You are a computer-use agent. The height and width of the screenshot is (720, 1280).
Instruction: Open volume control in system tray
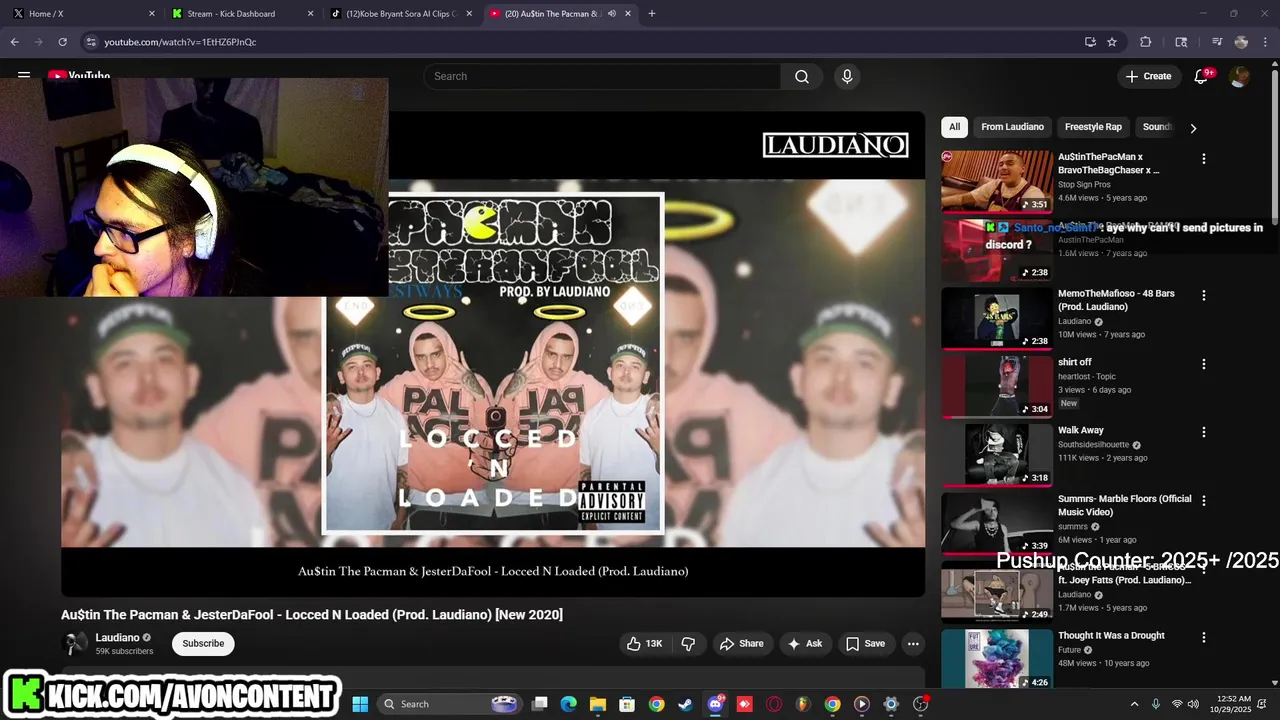point(1193,704)
